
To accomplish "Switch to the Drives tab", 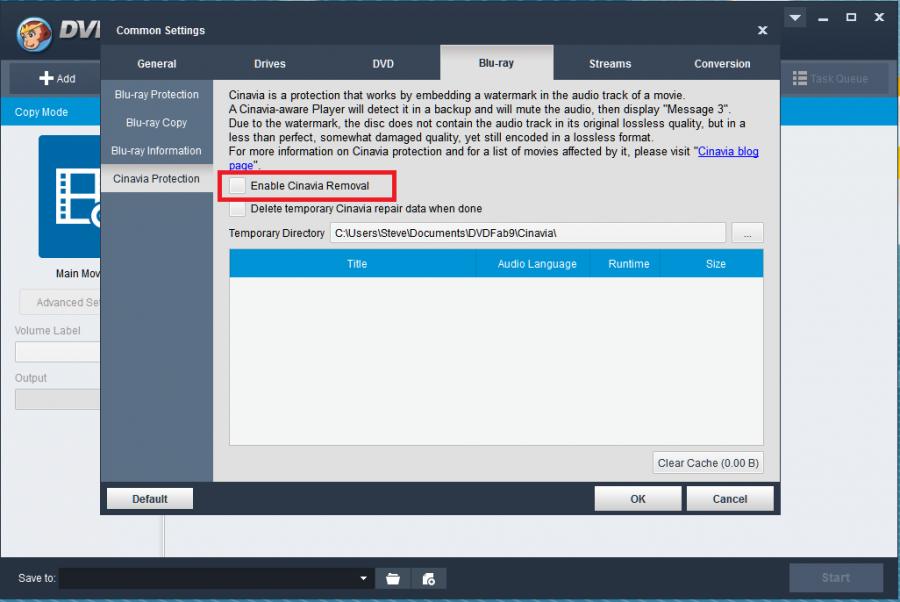I will click(x=270, y=64).
